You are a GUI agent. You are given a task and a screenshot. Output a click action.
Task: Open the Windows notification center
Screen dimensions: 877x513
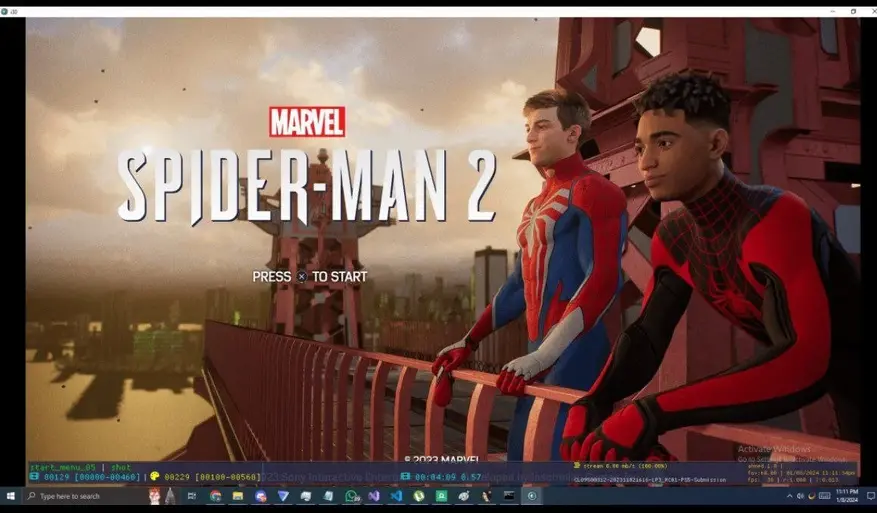click(x=870, y=496)
